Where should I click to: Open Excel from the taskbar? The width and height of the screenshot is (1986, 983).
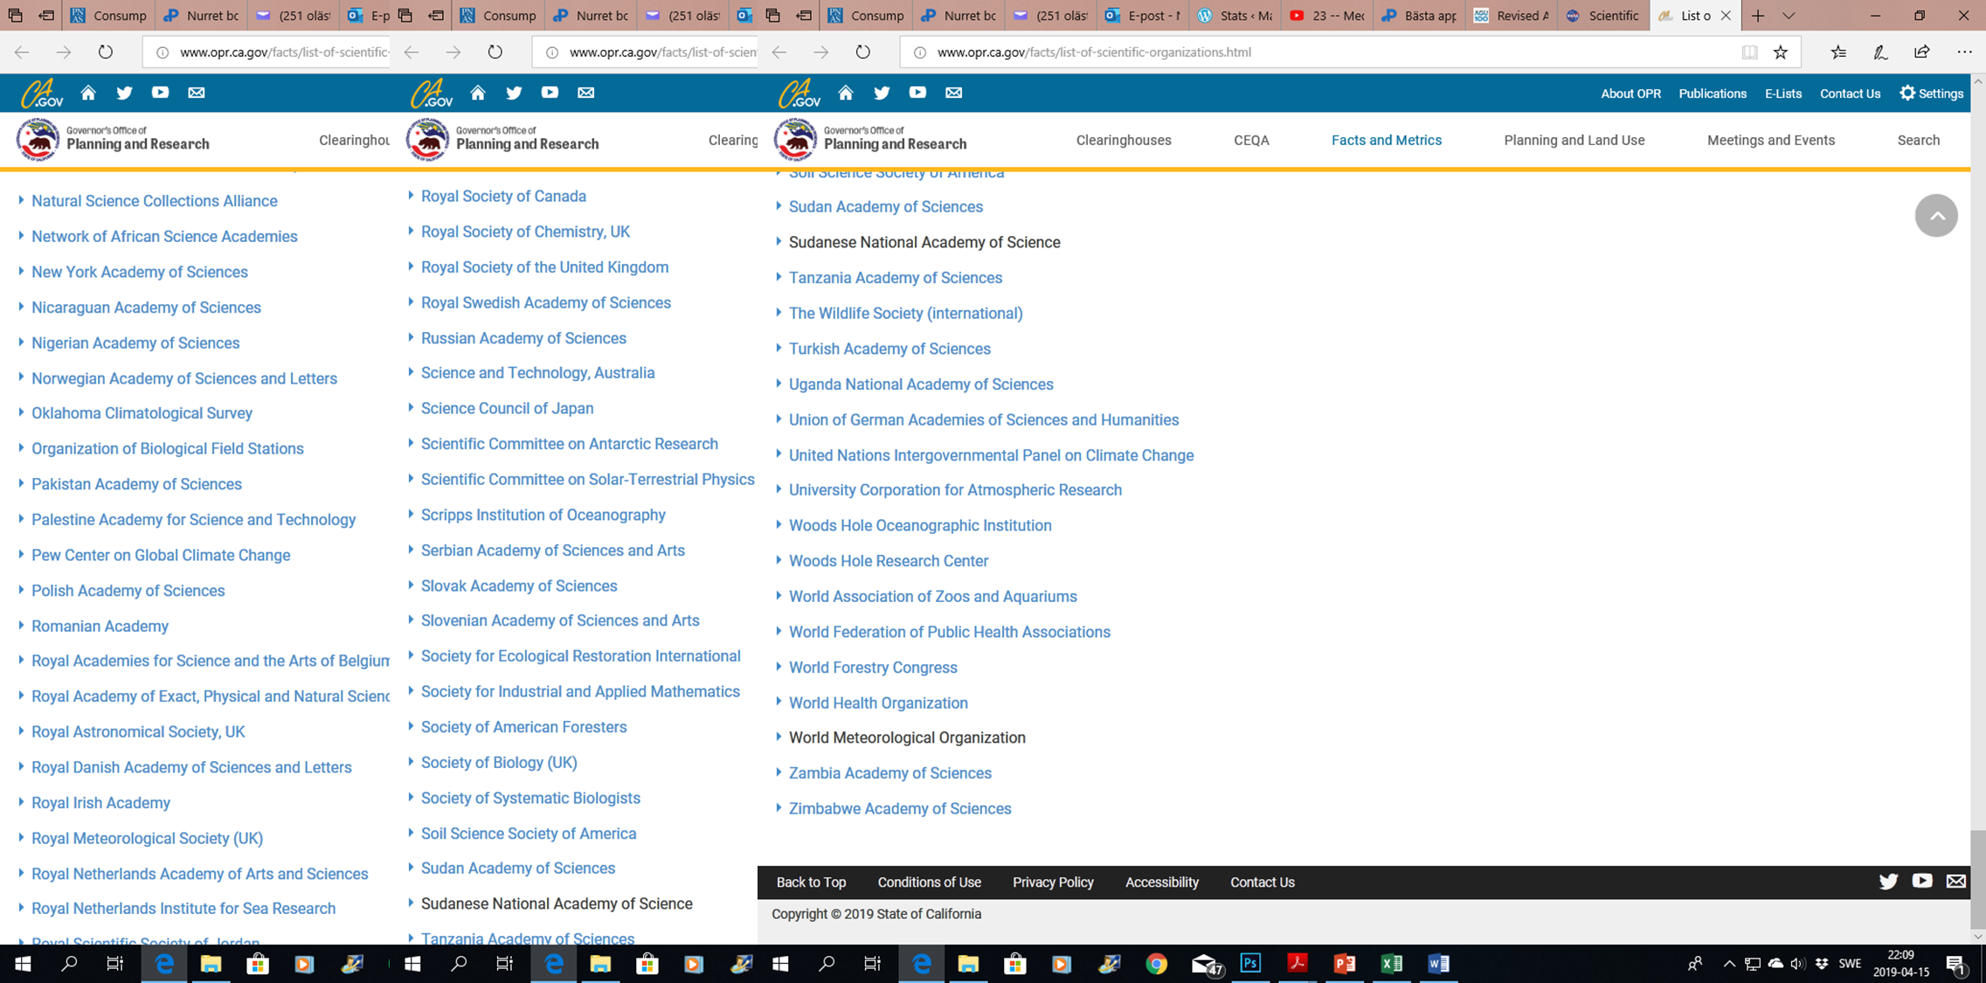click(1391, 964)
